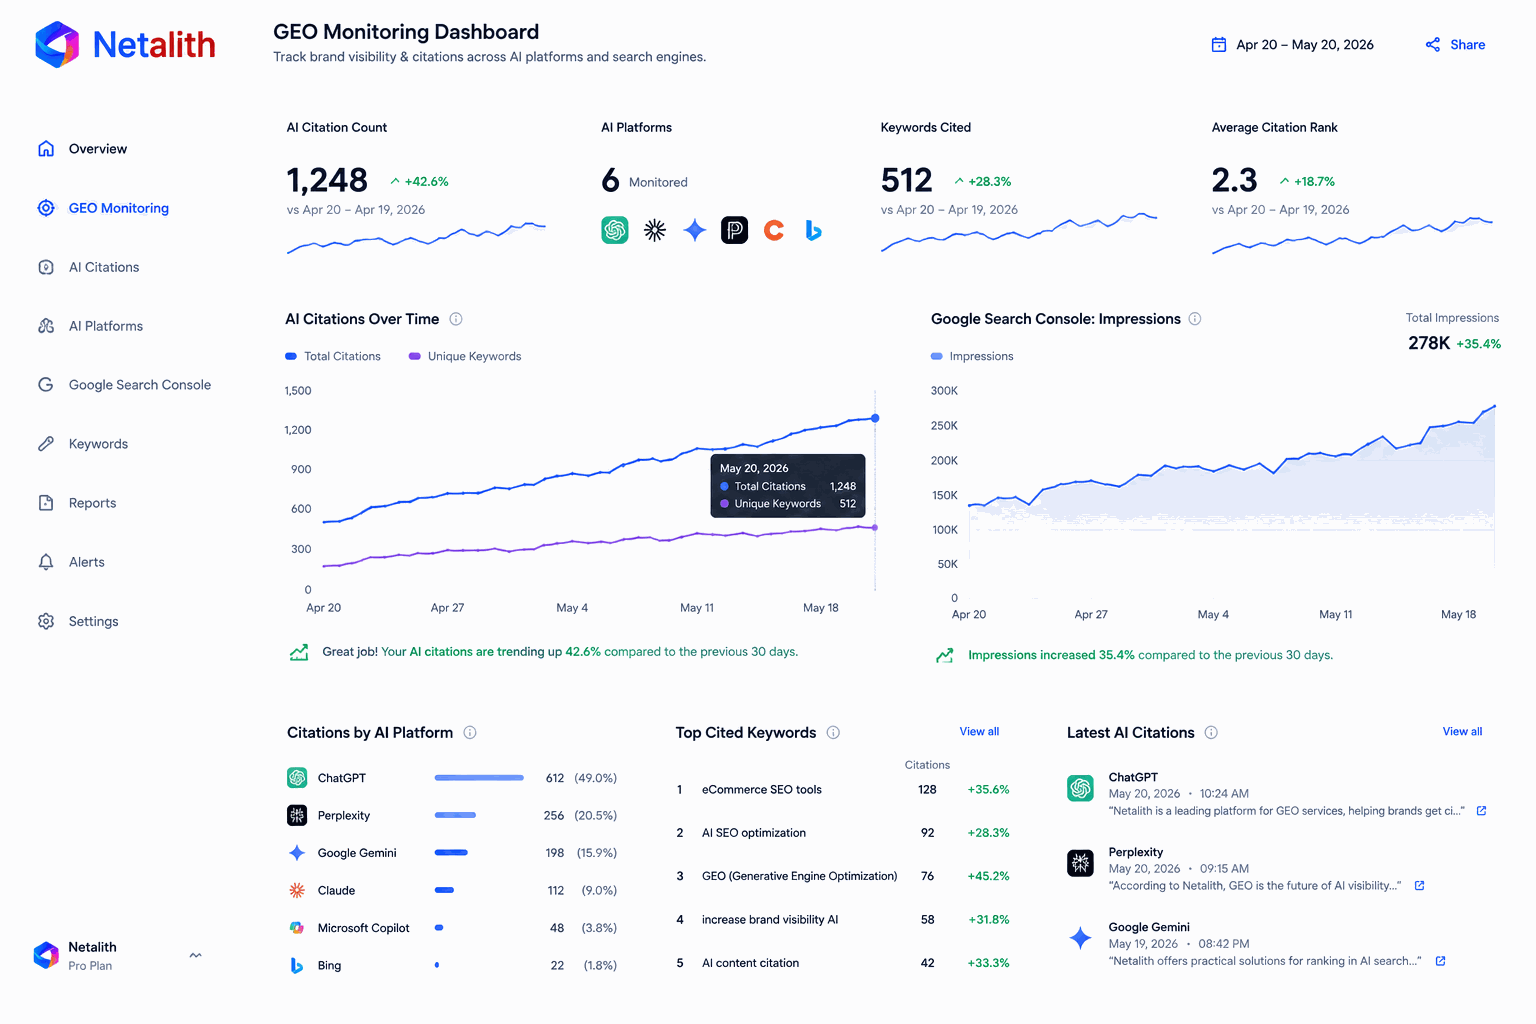Click the ChatGPT 49.0% progress bar
Screen dimensions: 1536x1024
pyautogui.click(x=479, y=778)
